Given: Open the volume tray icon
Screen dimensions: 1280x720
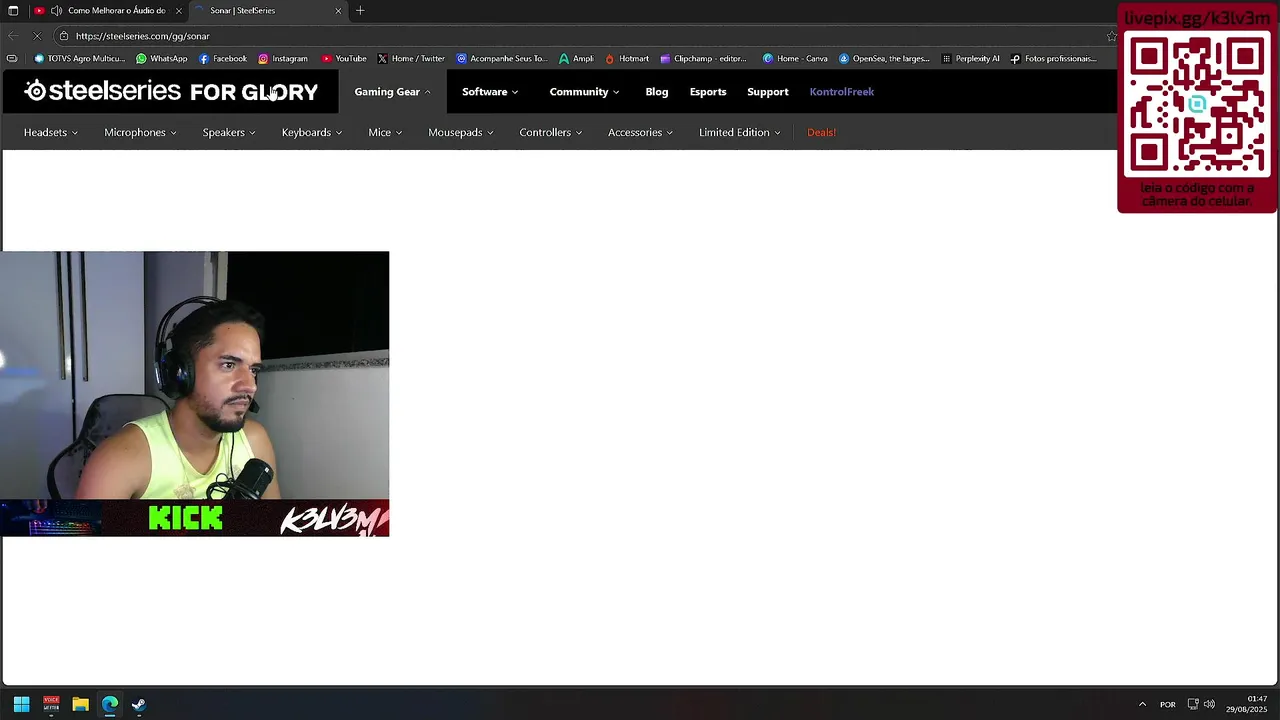Looking at the screenshot, I should pos(1210,704).
